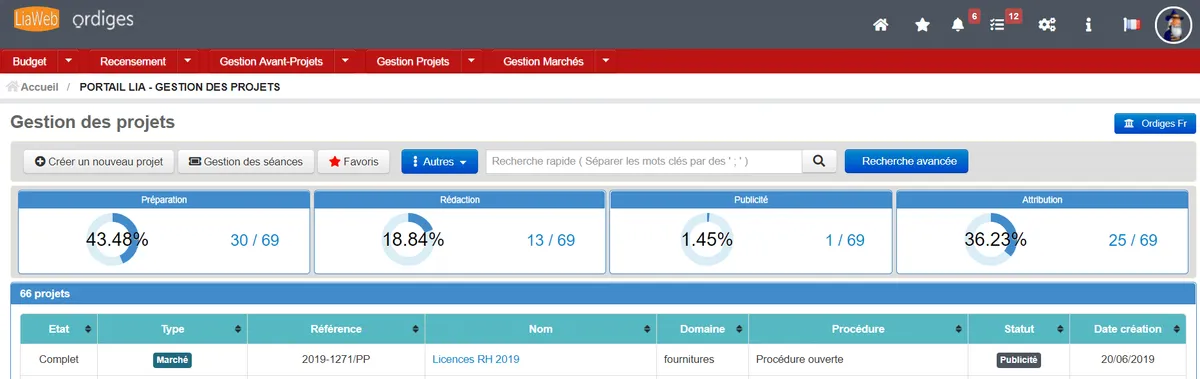Open the user profile avatar

coord(1174,25)
